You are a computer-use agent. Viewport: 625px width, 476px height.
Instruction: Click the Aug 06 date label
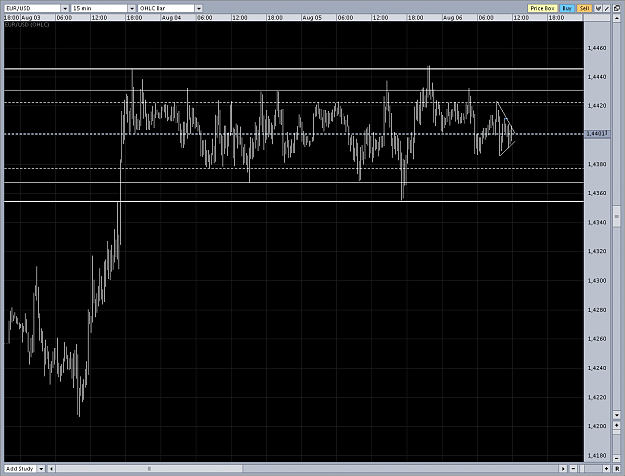(x=452, y=18)
